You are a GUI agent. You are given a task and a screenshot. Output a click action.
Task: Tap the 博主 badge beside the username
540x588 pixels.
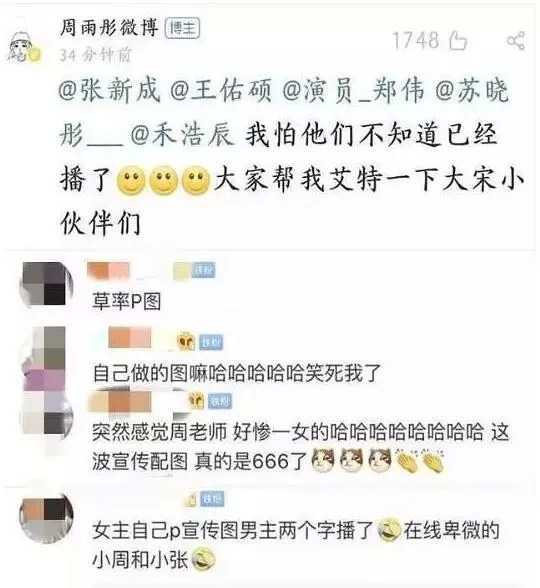(x=182, y=28)
